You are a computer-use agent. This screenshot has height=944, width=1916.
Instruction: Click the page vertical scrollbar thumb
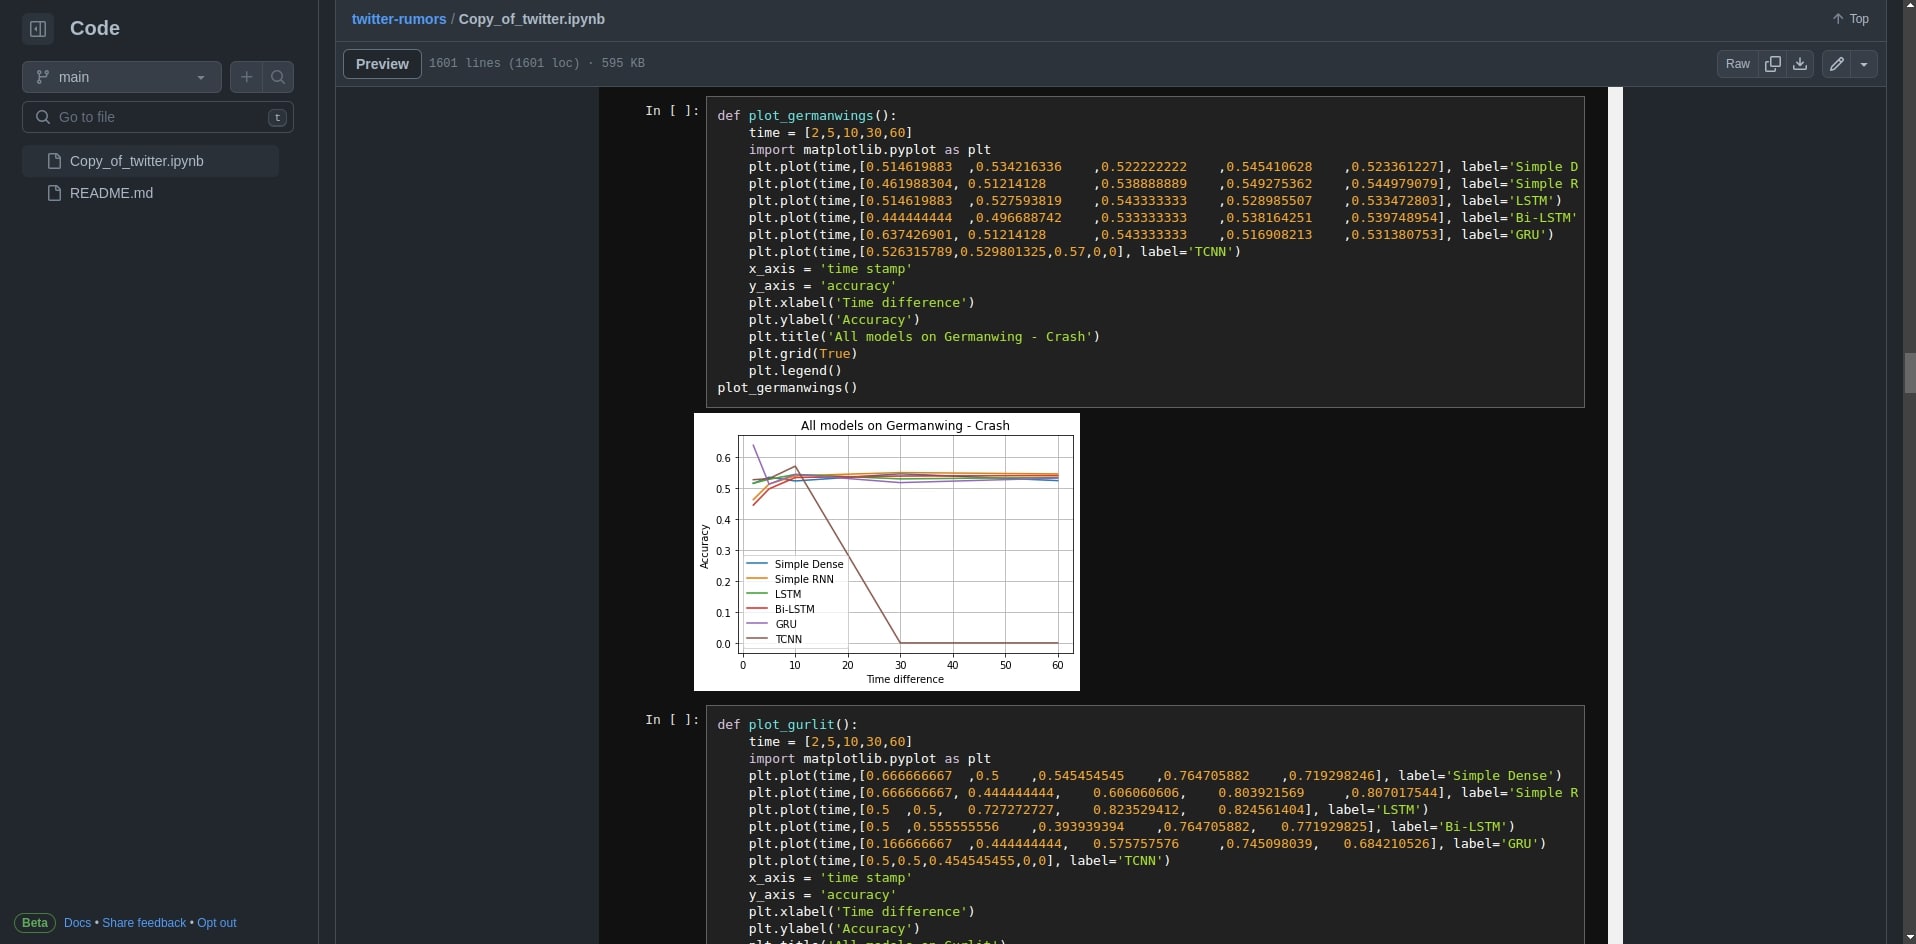coord(1909,373)
